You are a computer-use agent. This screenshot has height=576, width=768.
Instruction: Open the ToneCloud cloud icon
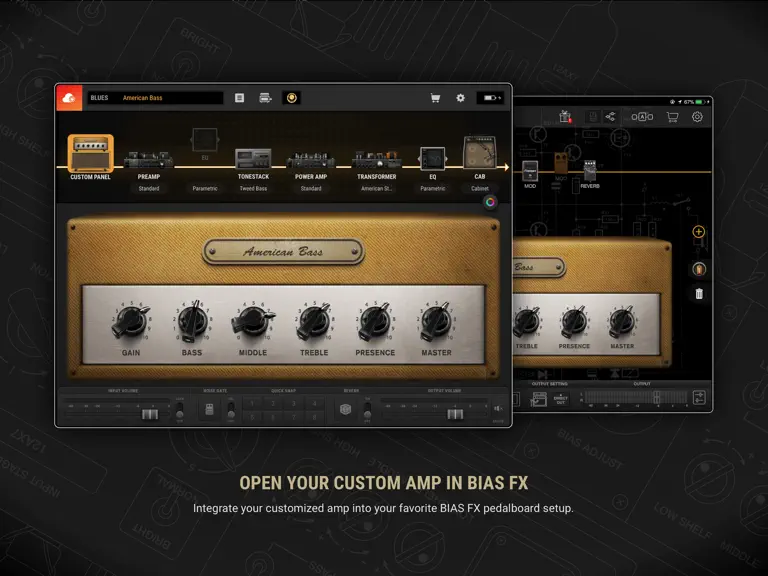(x=69, y=98)
